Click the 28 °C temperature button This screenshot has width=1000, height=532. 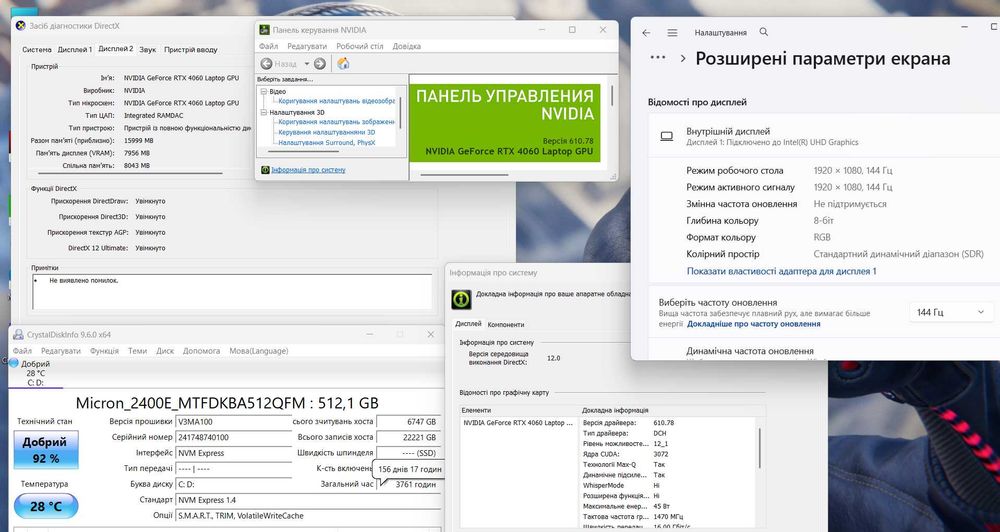click(46, 506)
